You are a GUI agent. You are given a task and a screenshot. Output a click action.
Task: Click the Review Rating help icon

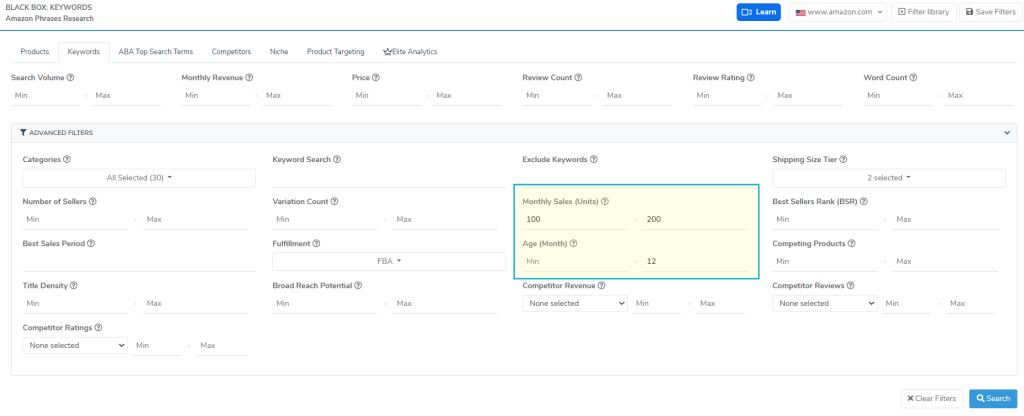[x=751, y=77]
